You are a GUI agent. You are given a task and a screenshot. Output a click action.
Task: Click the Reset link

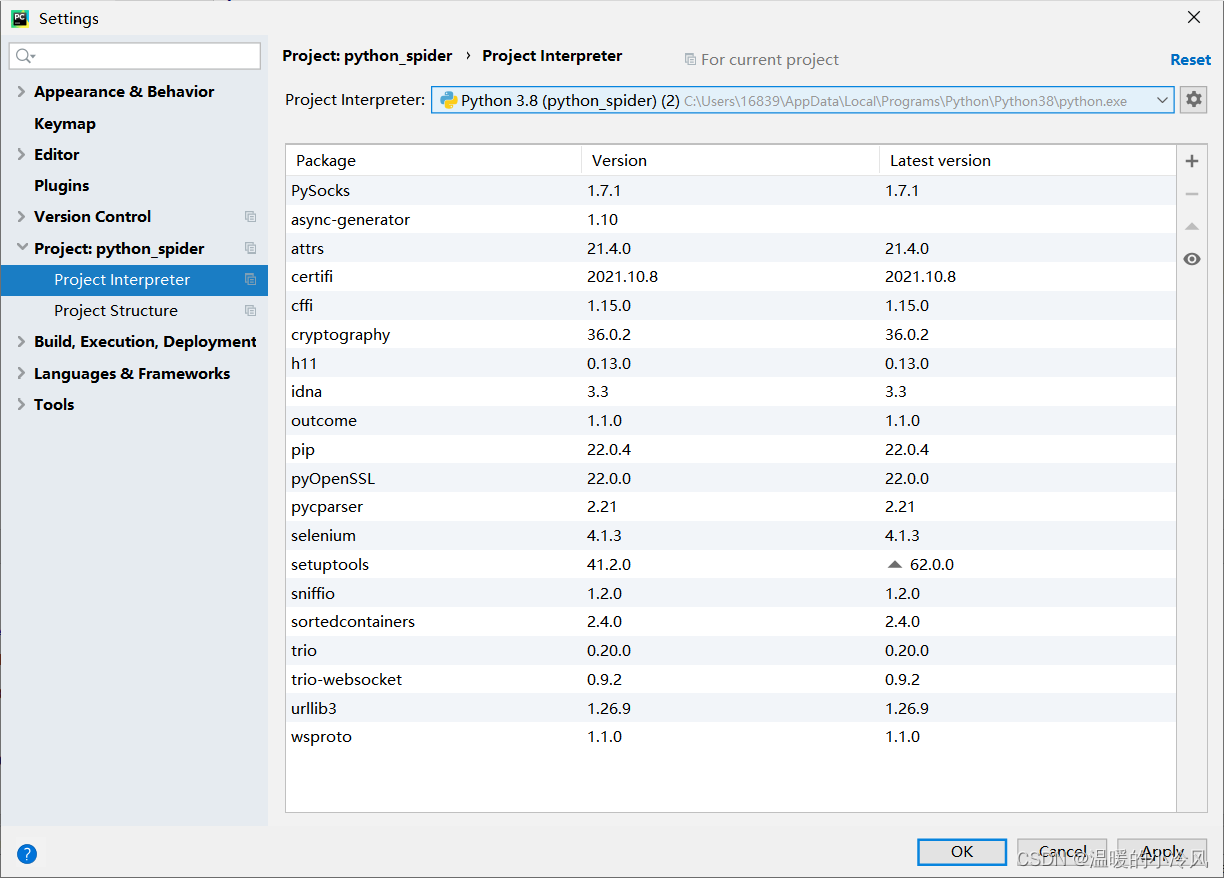tap(1190, 60)
